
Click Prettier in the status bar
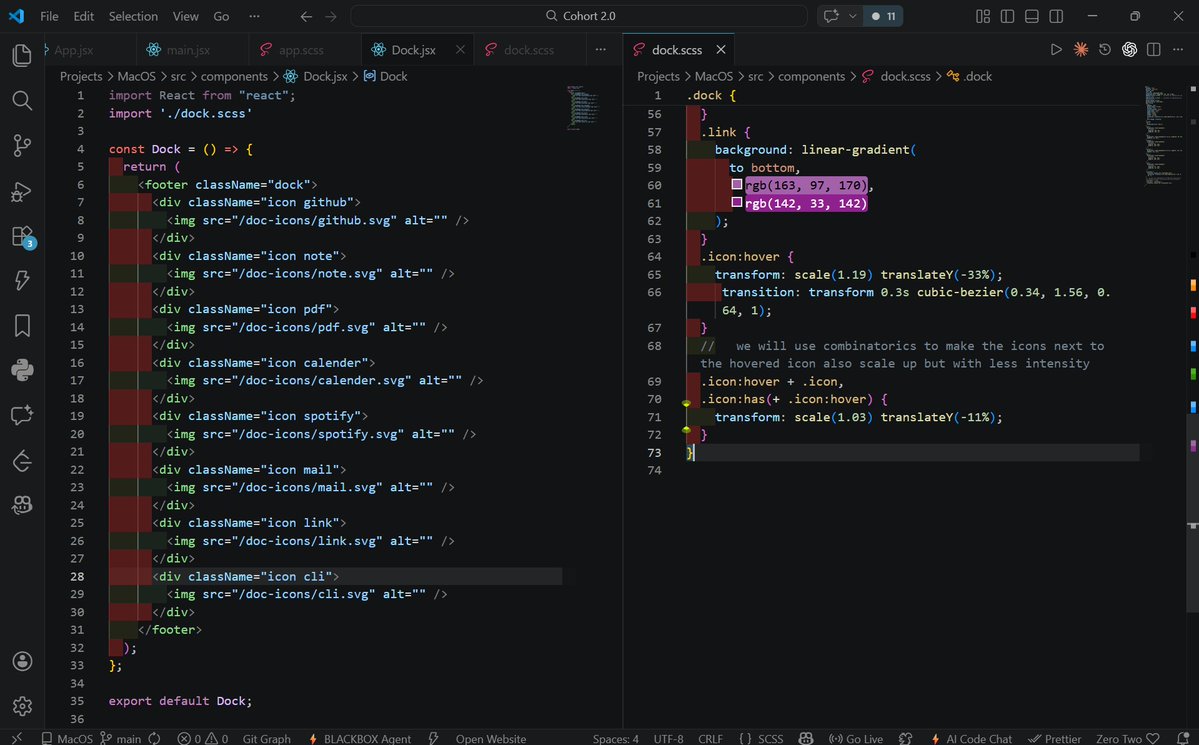[1055, 738]
